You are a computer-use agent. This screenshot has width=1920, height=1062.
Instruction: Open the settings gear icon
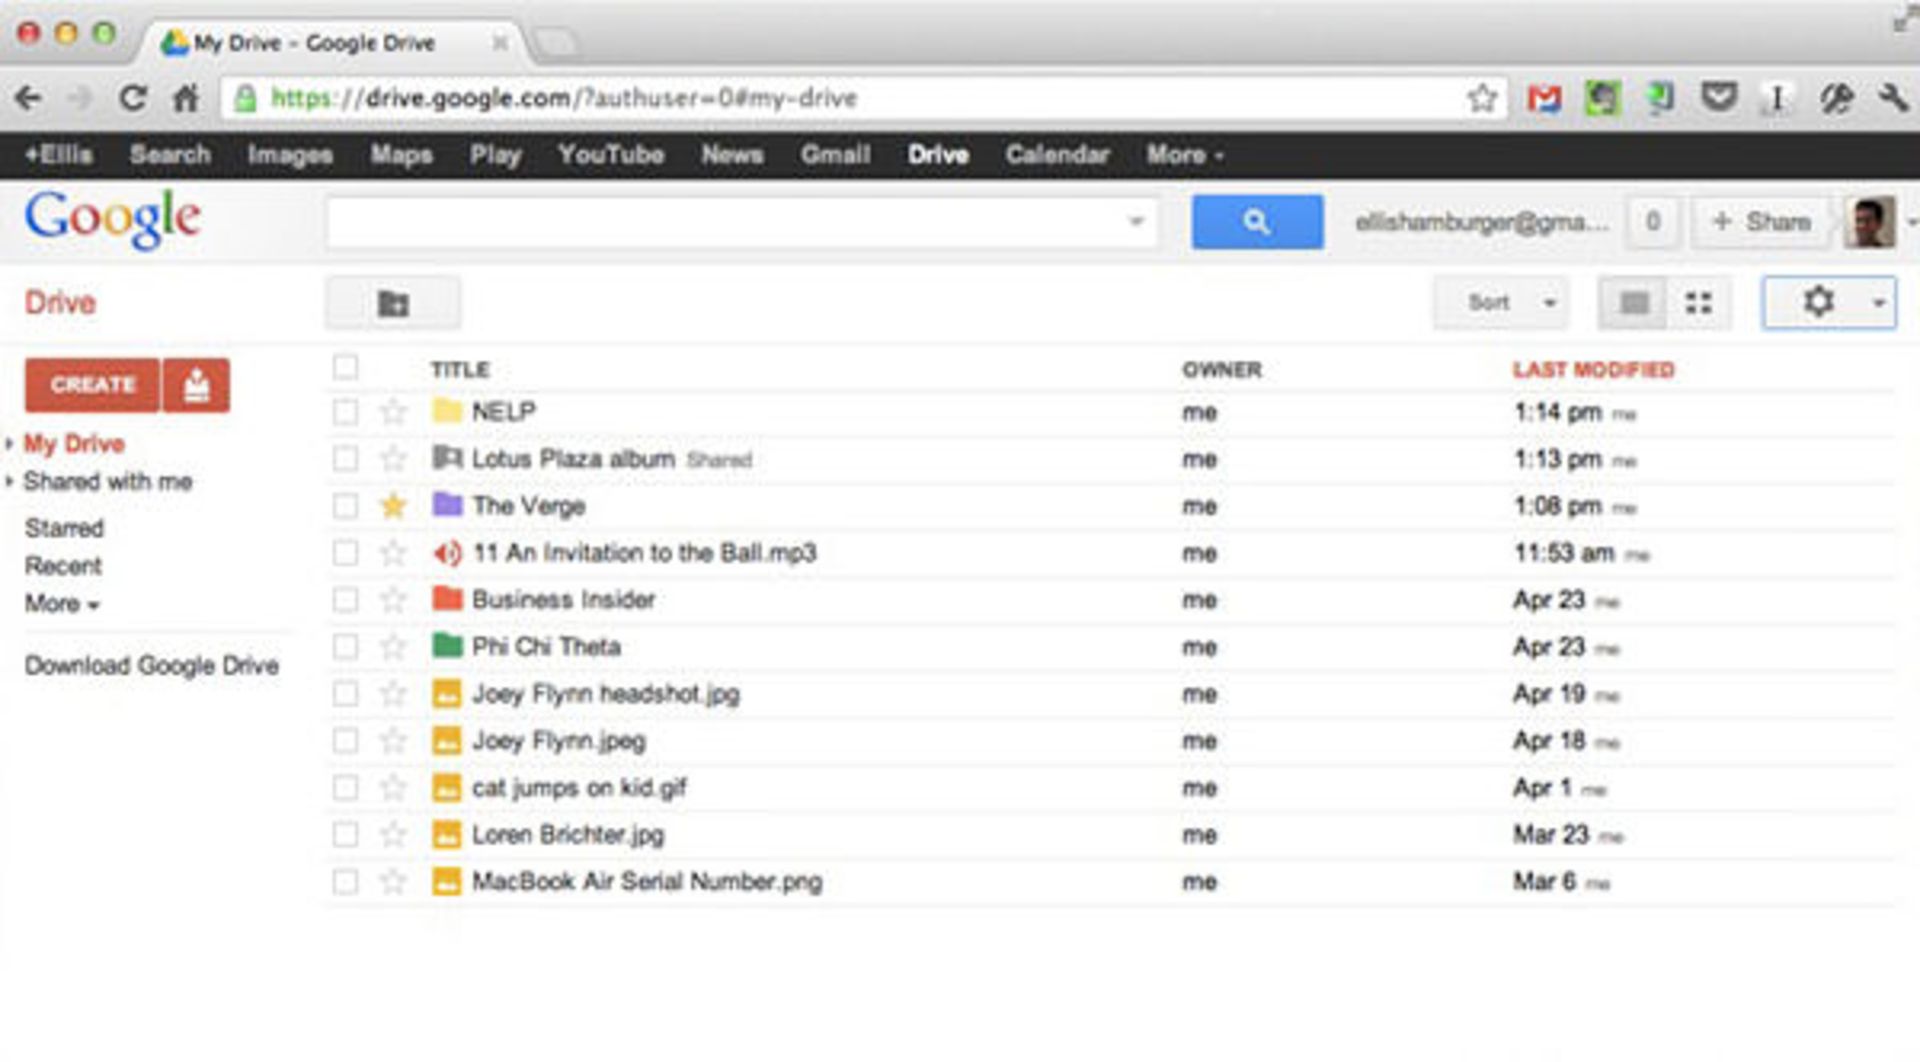click(x=1818, y=302)
